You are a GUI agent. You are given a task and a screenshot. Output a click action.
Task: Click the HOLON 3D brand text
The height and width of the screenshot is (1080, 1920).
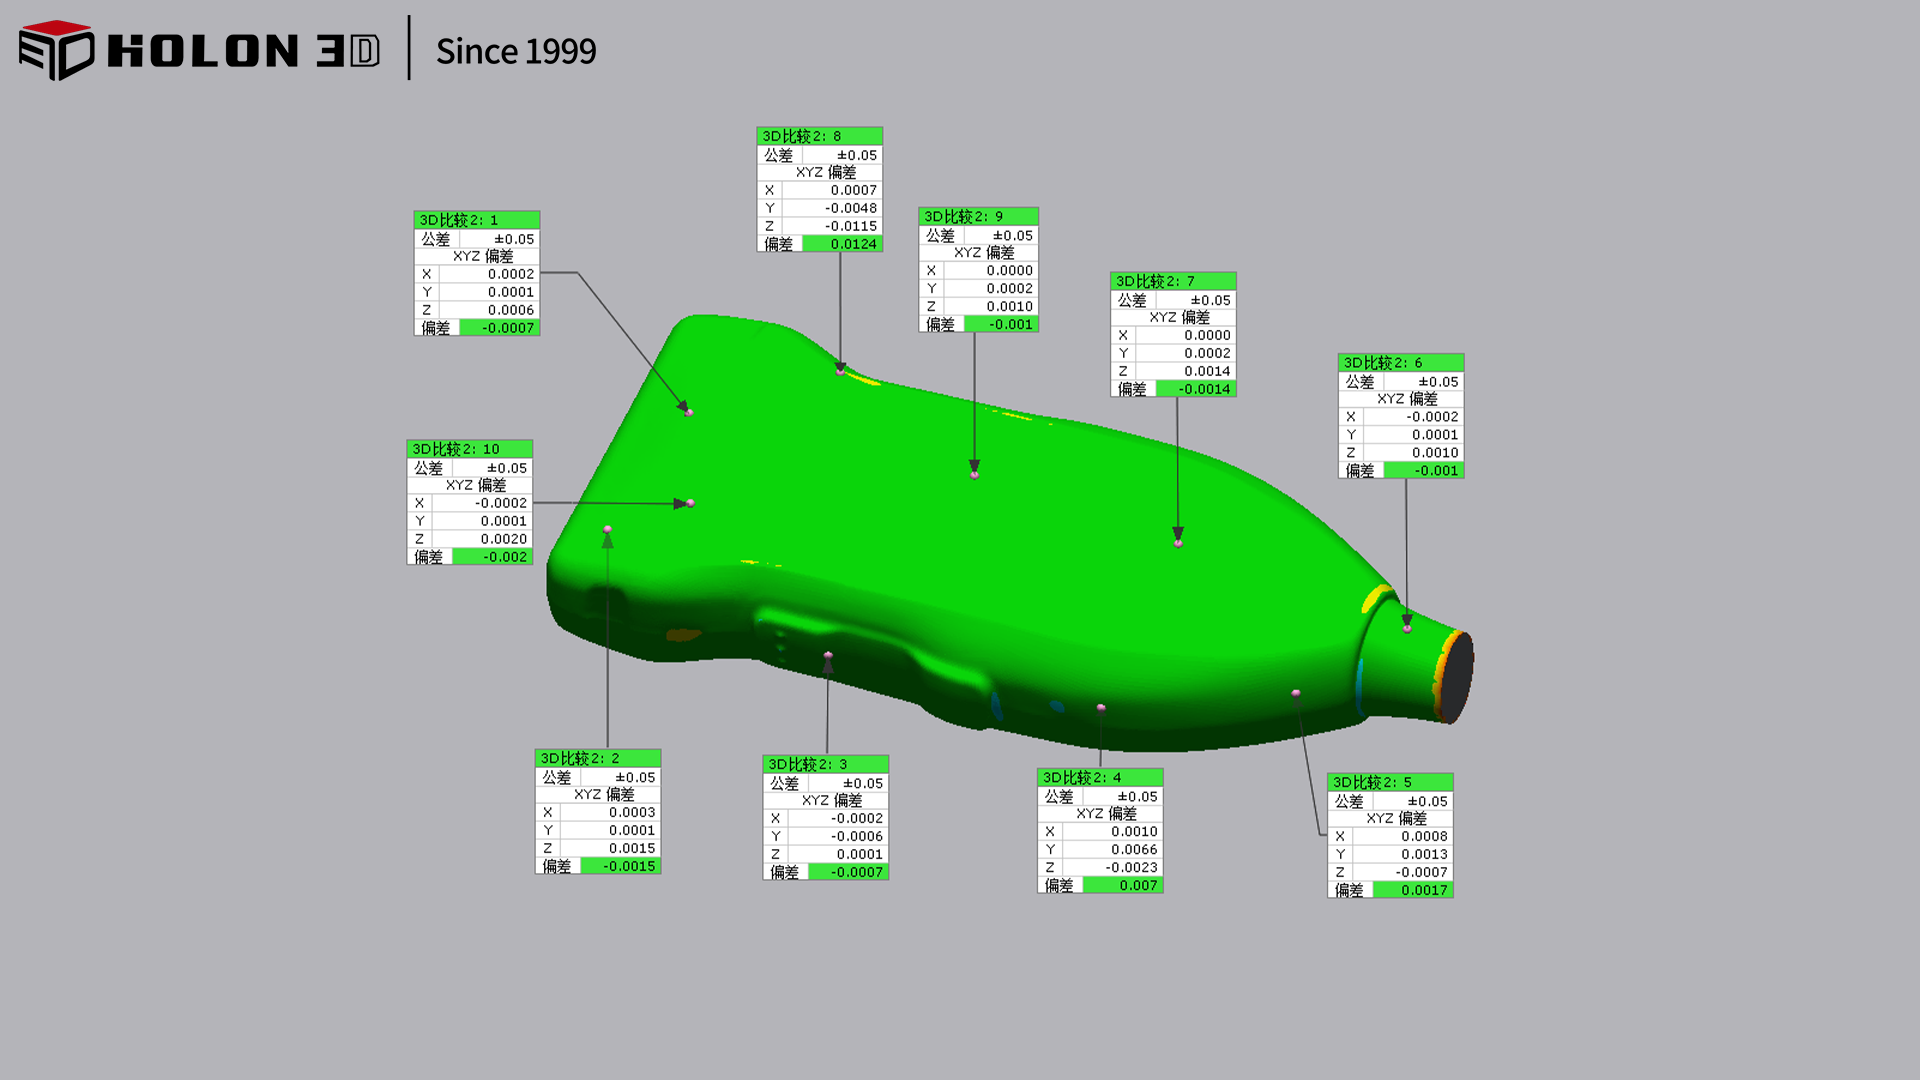click(x=243, y=51)
